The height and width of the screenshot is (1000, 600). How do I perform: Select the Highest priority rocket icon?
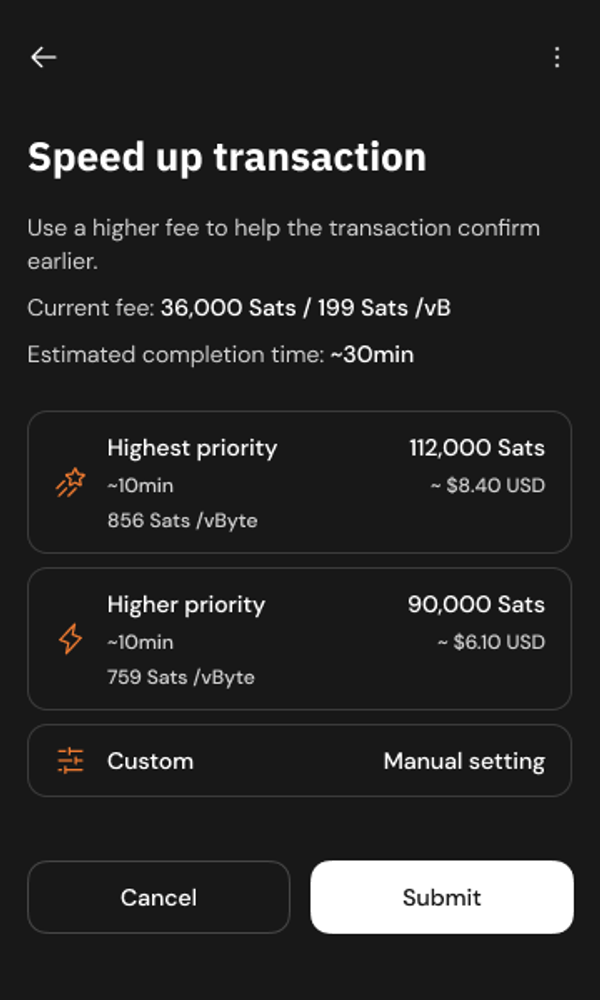coord(68,481)
